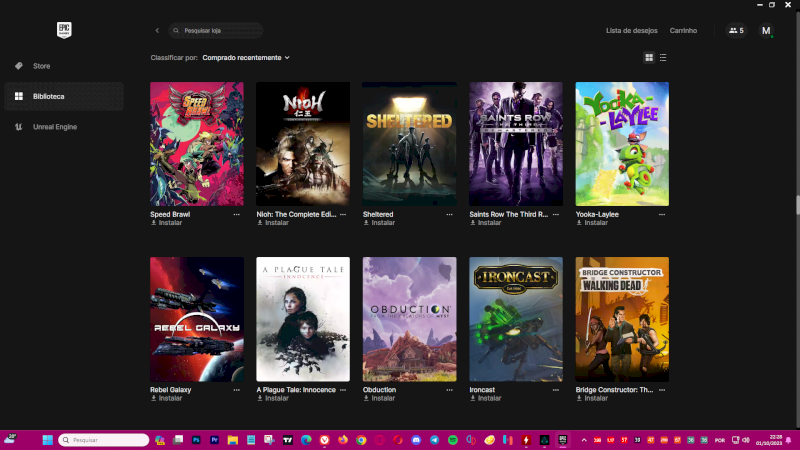The image size is (800, 450).
Task: Expand the Comprado recentemente sort dropdown
Action: pyautogui.click(x=245, y=58)
